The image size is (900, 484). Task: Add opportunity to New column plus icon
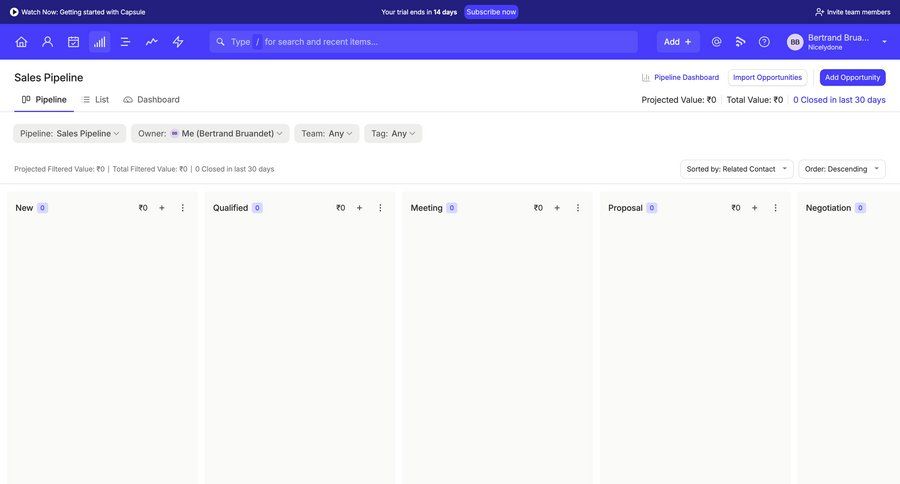point(162,208)
